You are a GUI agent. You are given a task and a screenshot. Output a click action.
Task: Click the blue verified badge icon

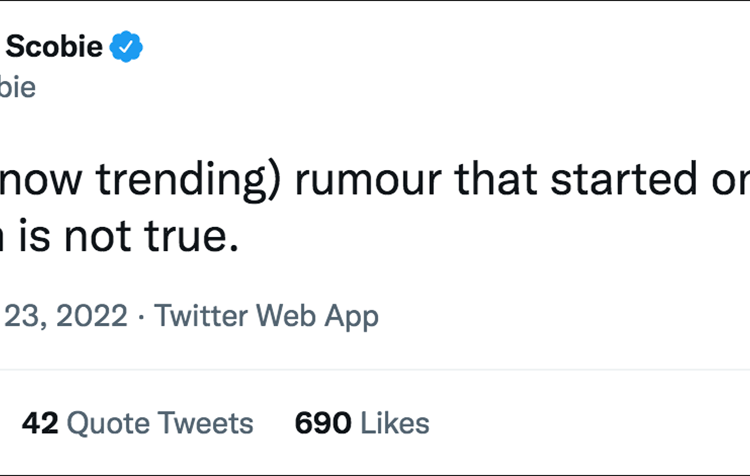click(126, 46)
